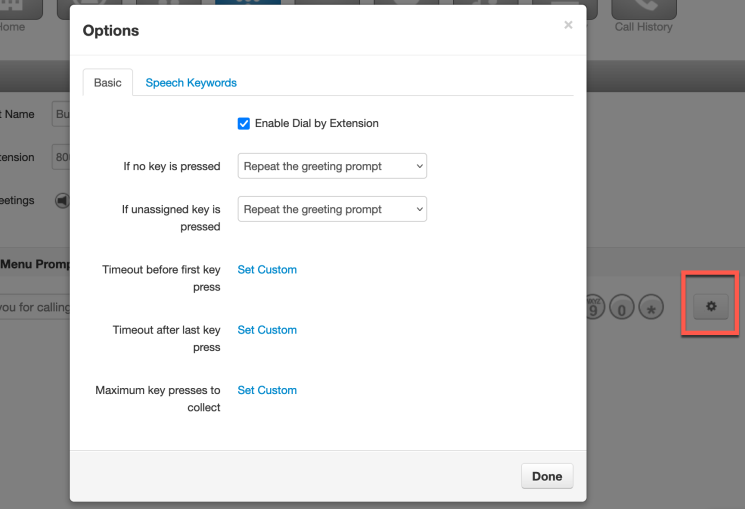Click the dimmed 9 keypad key

coord(594,307)
